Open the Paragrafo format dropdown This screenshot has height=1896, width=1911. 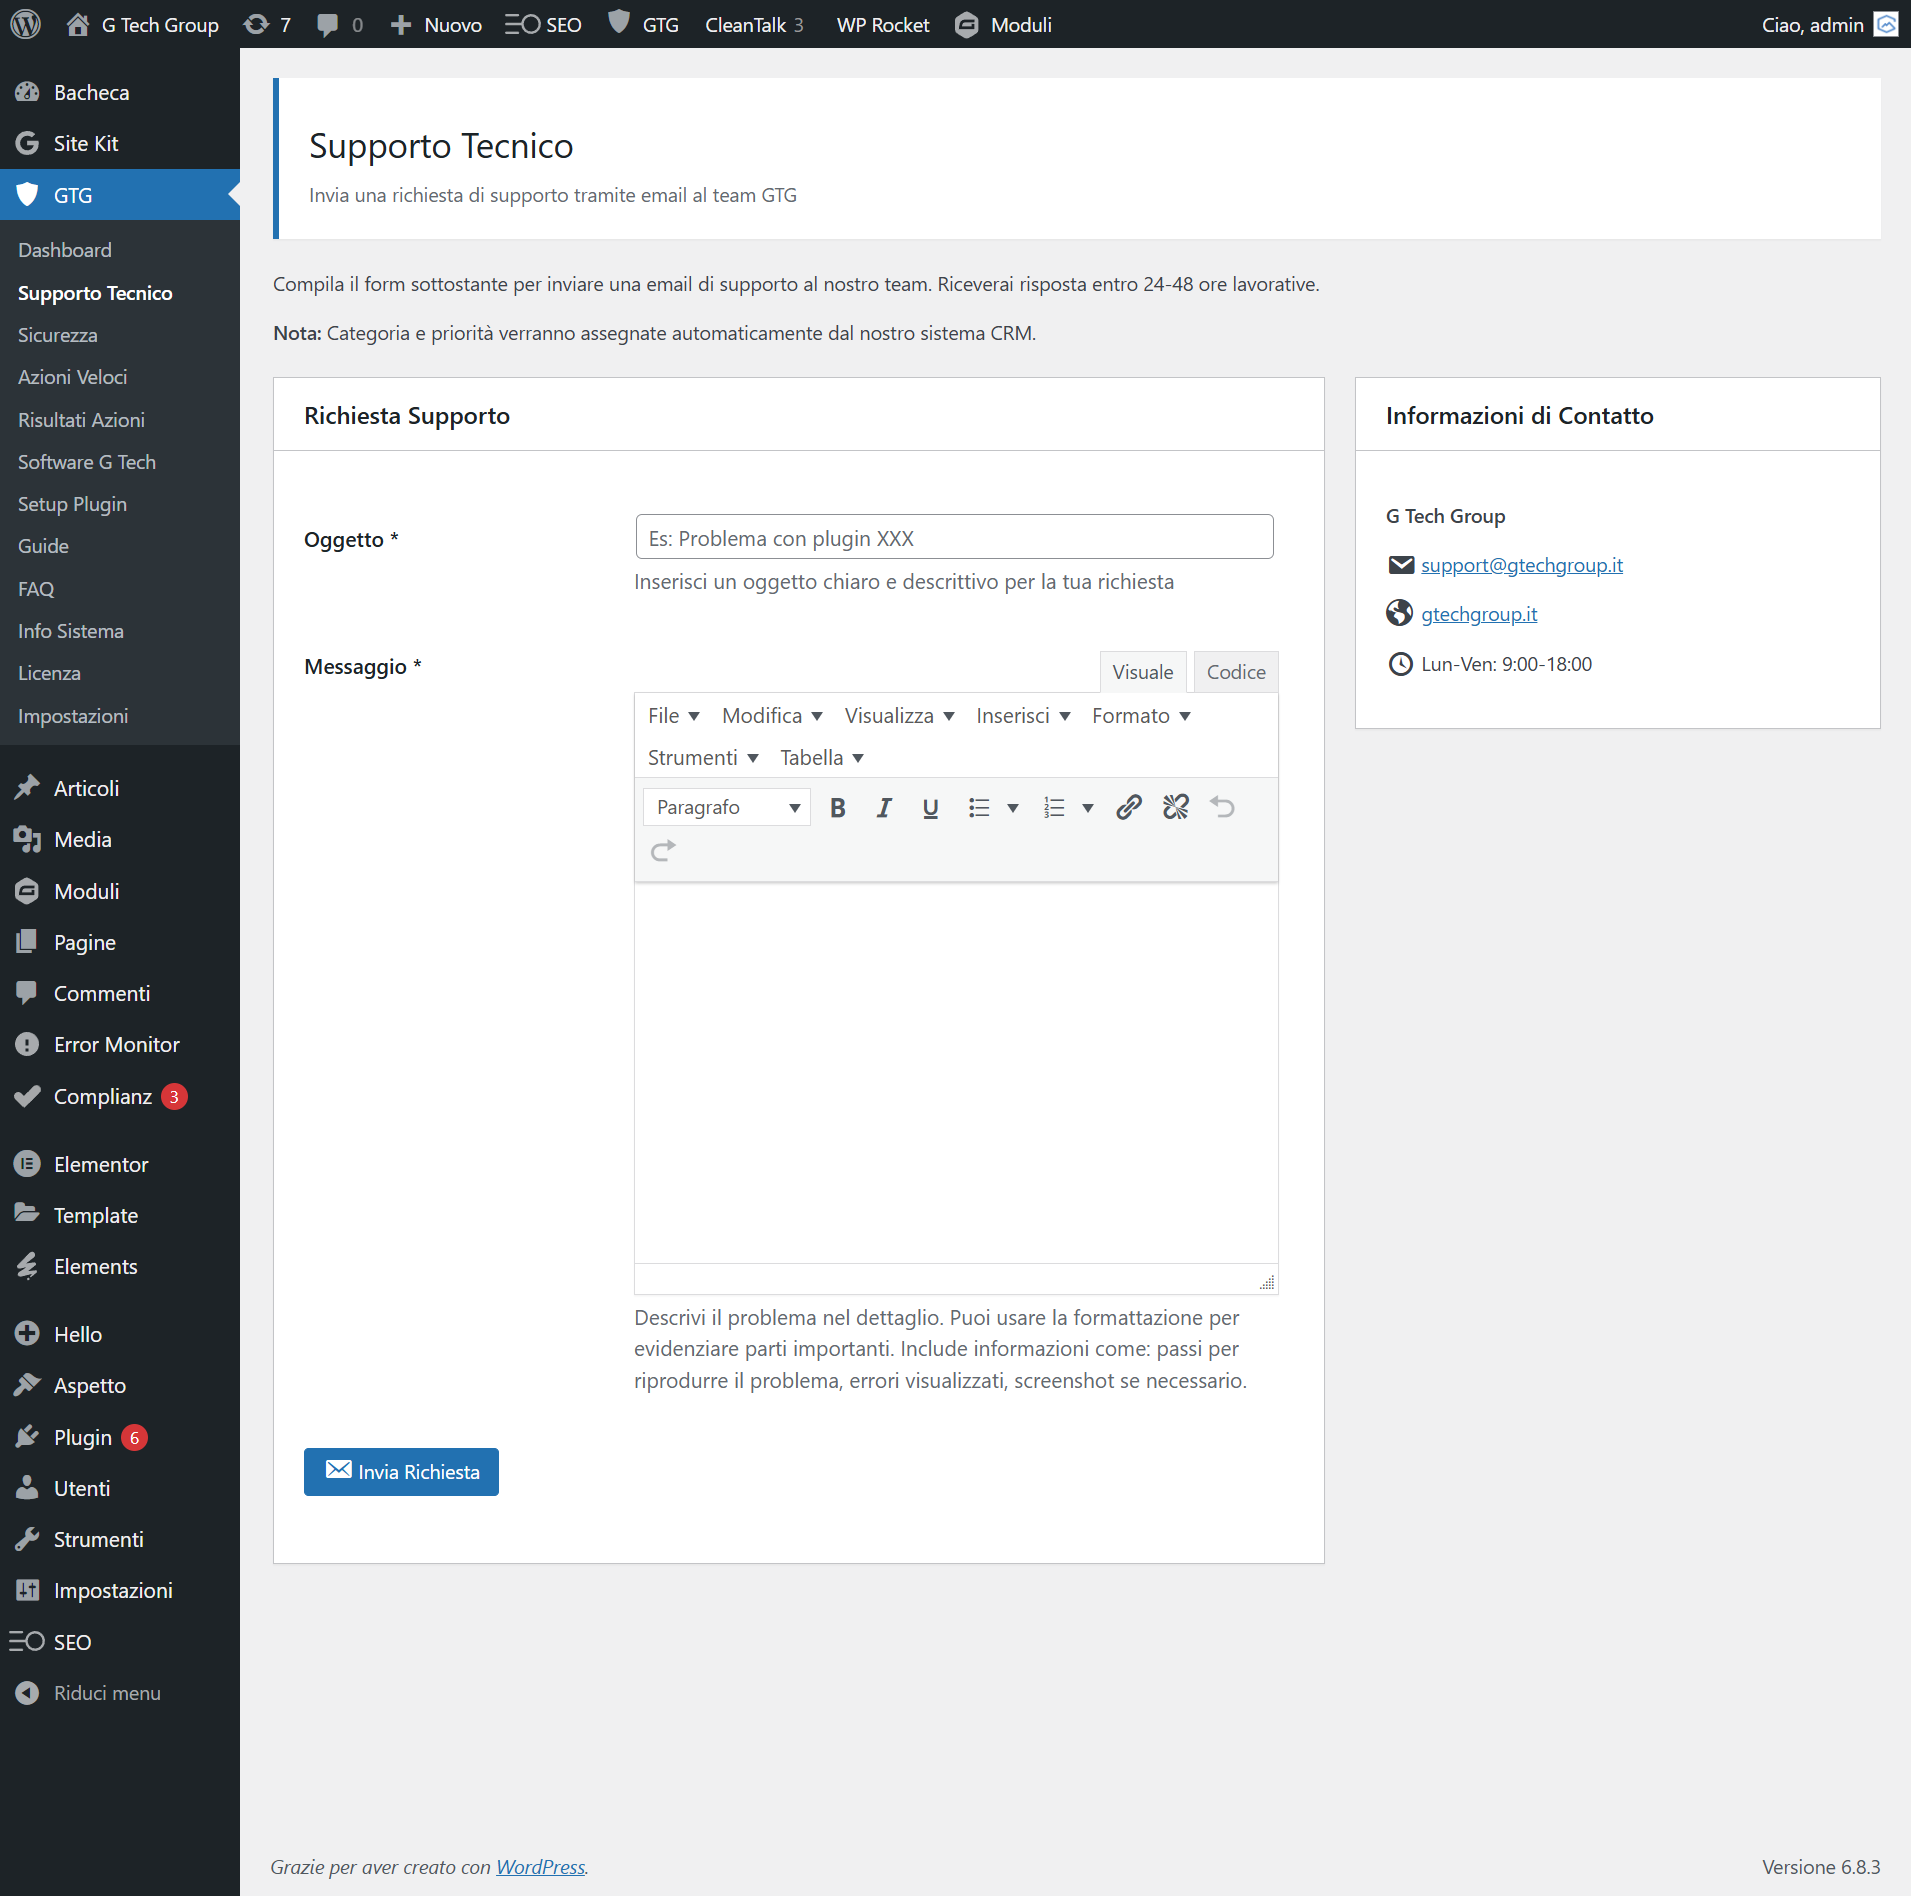point(727,808)
